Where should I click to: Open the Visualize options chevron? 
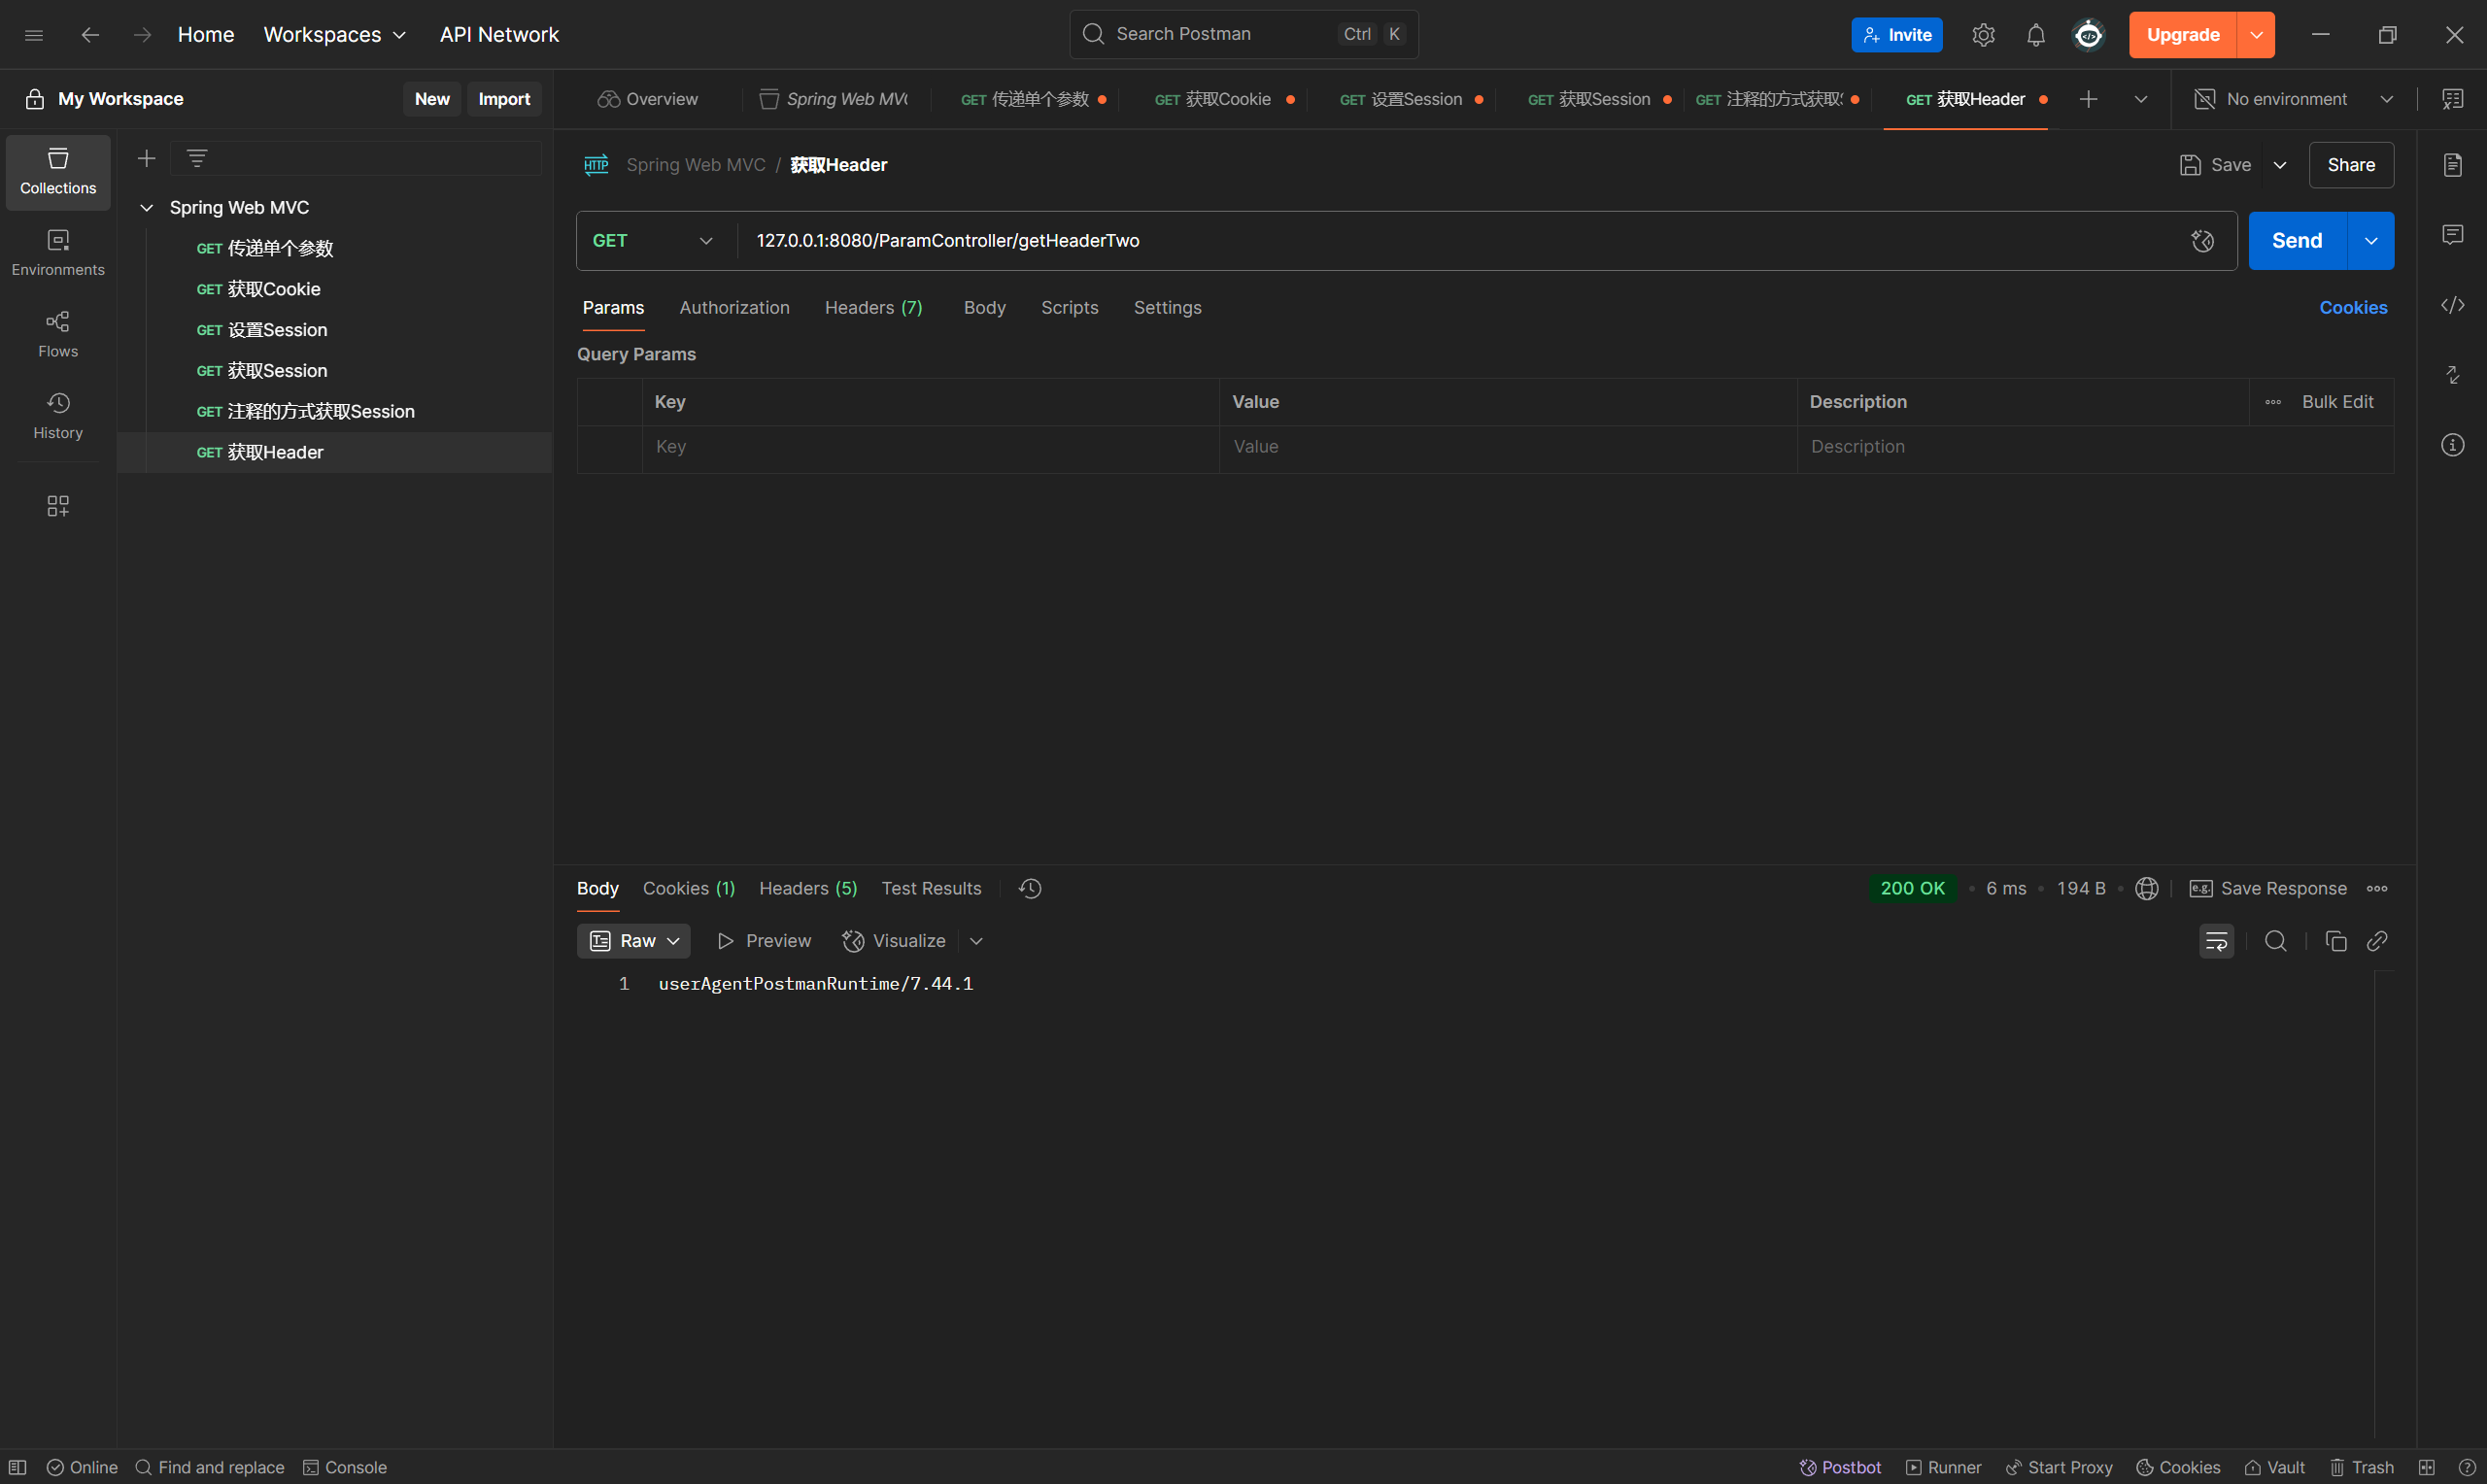[976, 941]
